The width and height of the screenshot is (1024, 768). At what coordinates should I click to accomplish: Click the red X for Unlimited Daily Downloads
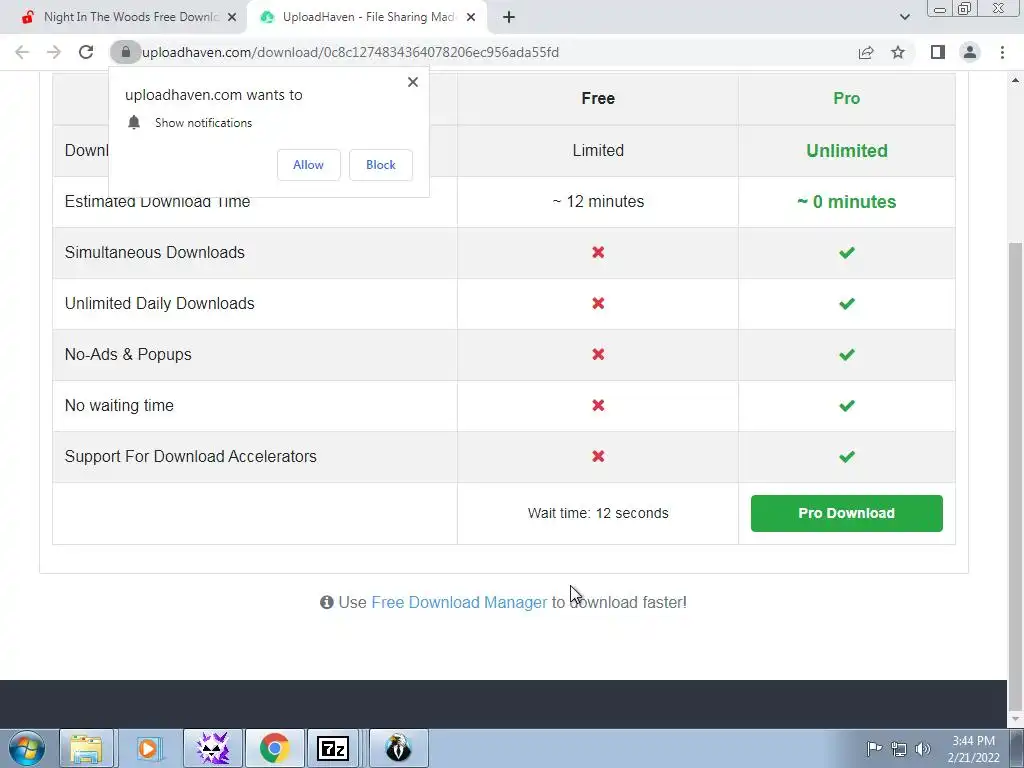tap(598, 303)
